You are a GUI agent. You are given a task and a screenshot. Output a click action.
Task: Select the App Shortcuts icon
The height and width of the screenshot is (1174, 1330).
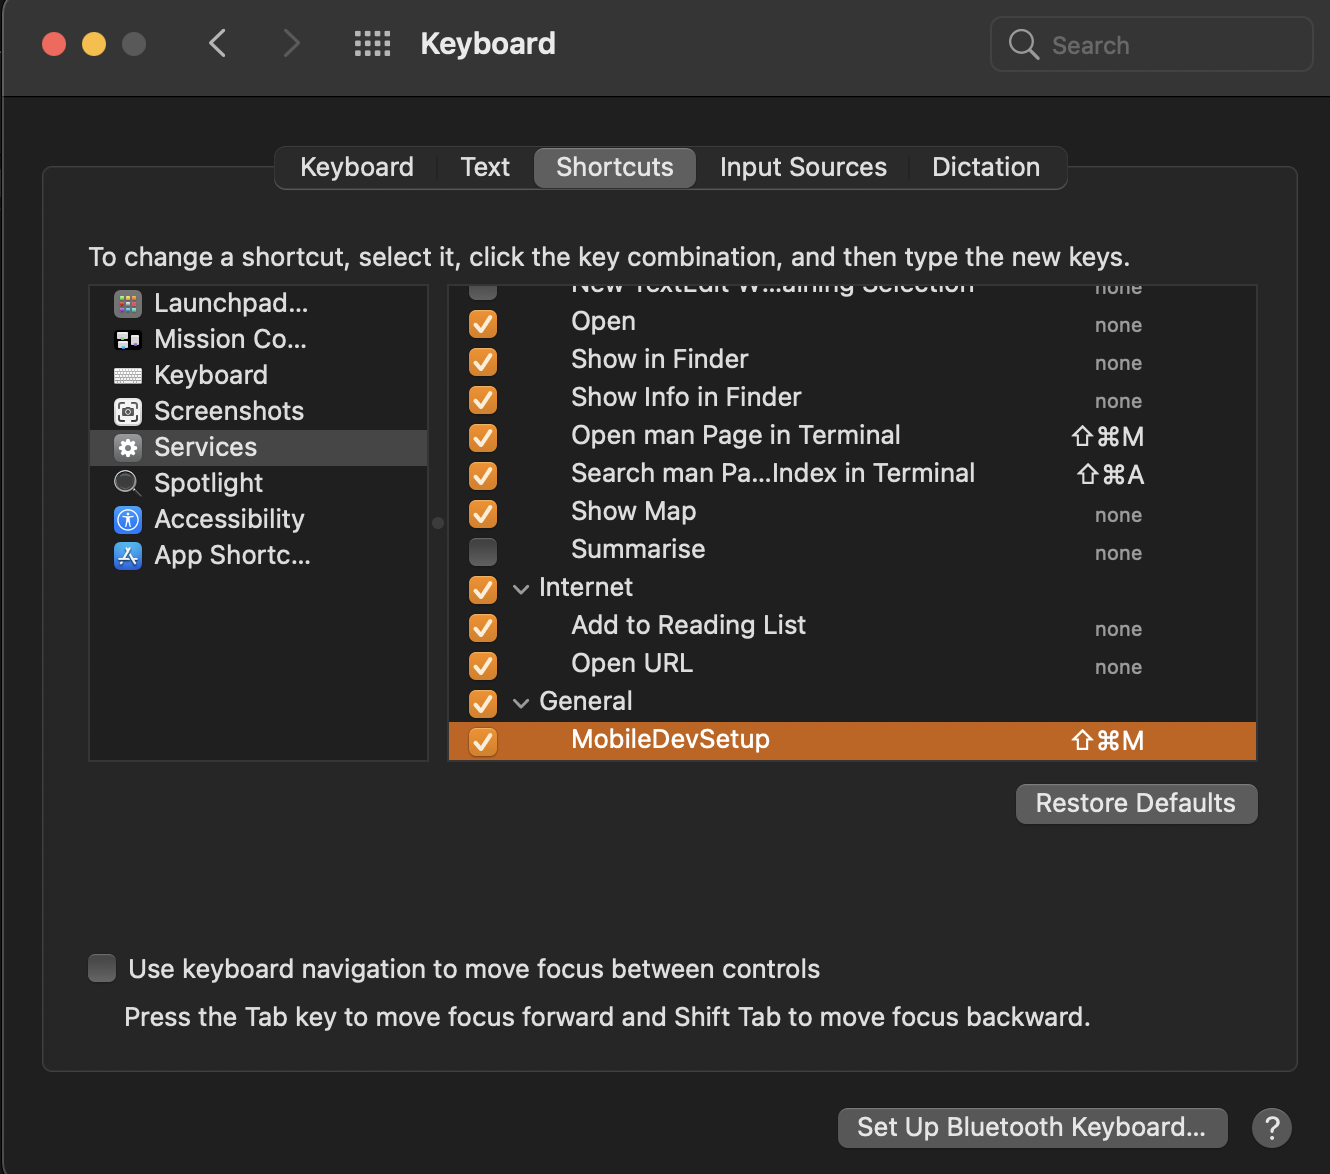(x=127, y=555)
